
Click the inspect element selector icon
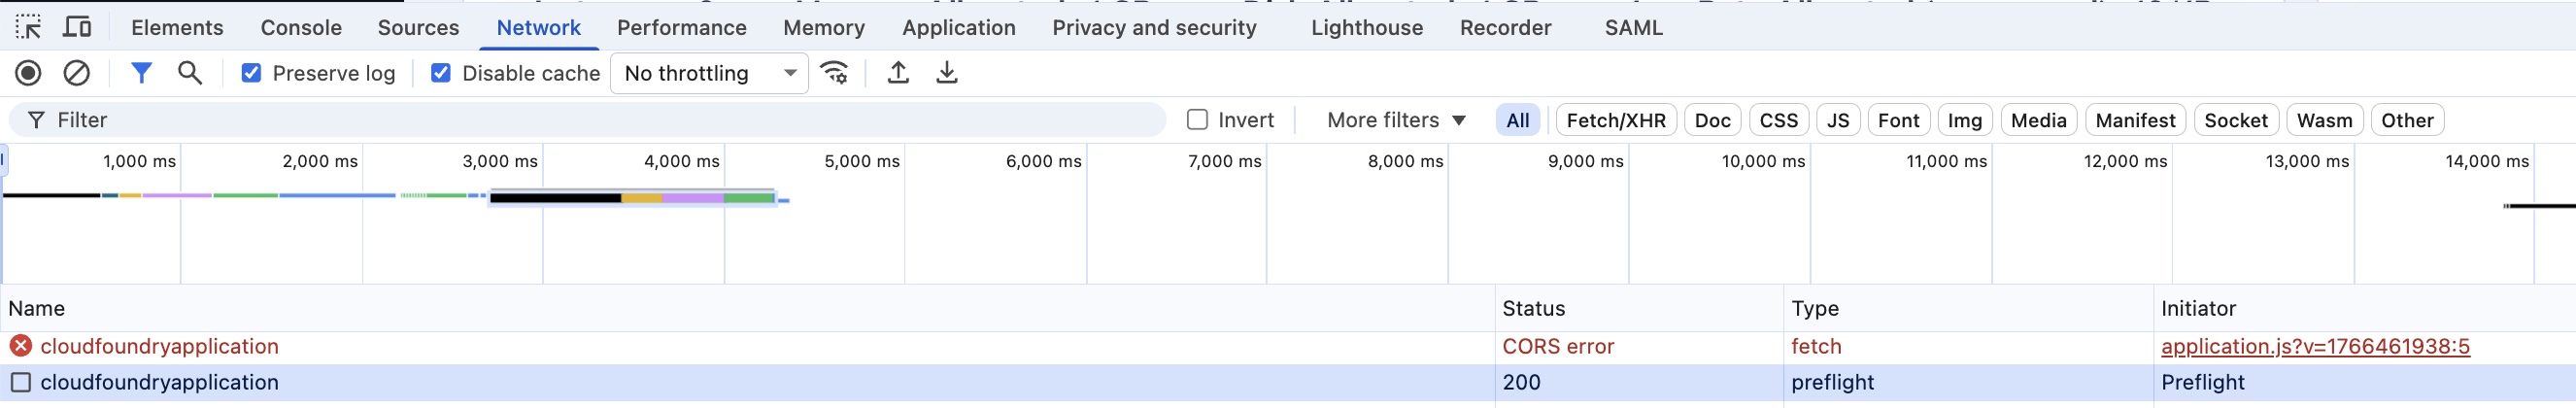(x=28, y=27)
